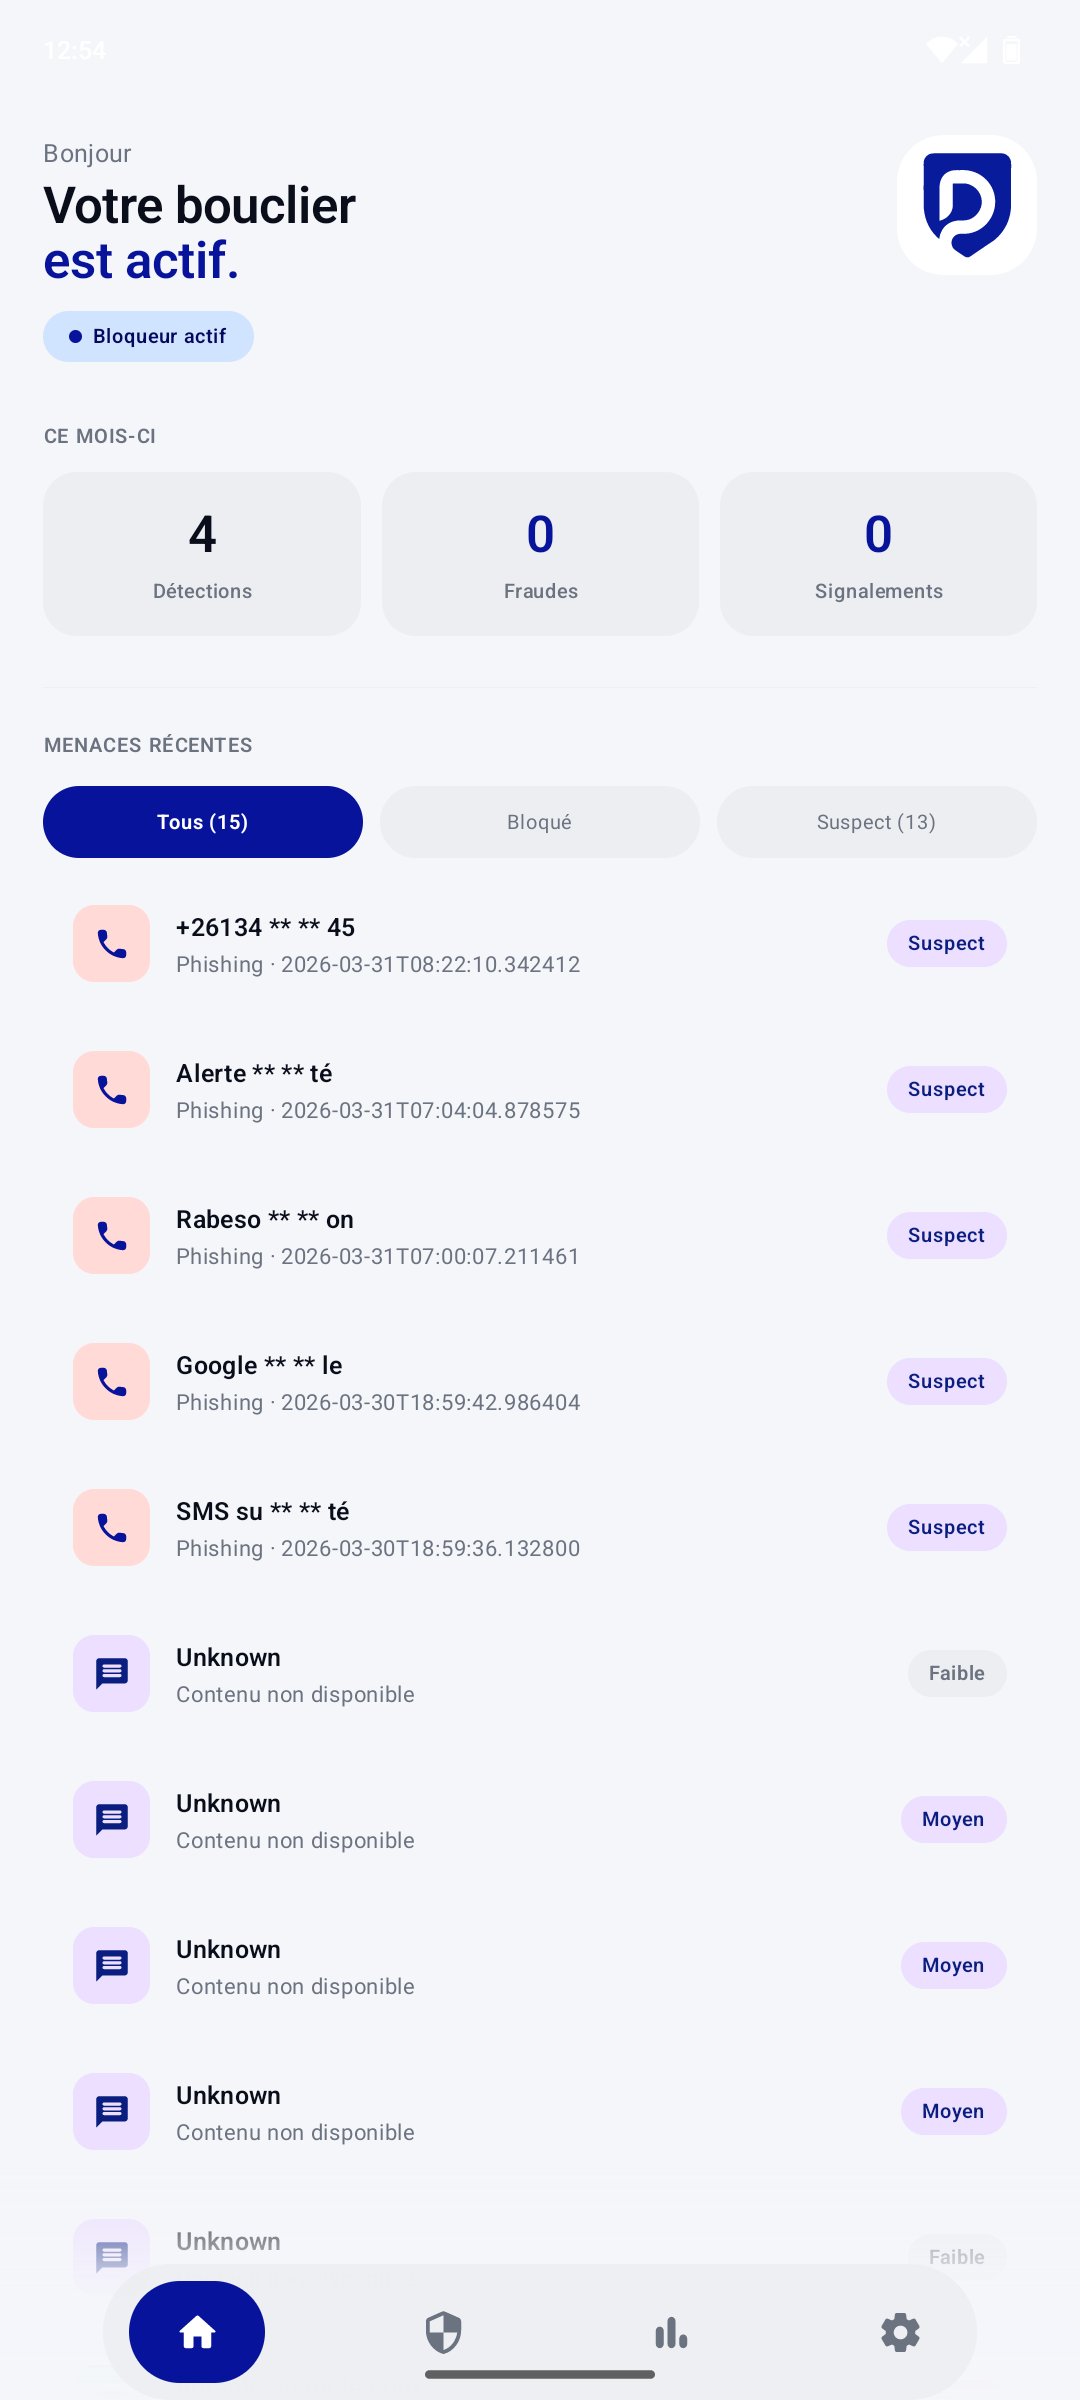
Task: Select the home tab icon
Action: (196, 2333)
